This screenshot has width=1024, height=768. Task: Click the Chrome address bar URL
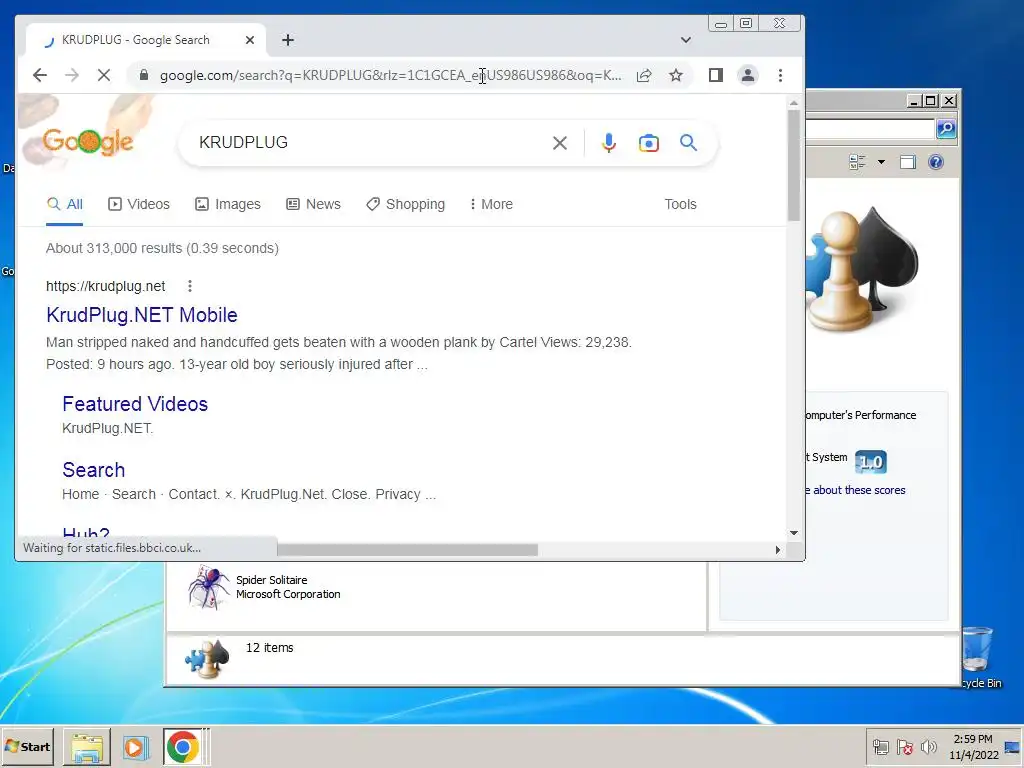pyautogui.click(x=391, y=75)
